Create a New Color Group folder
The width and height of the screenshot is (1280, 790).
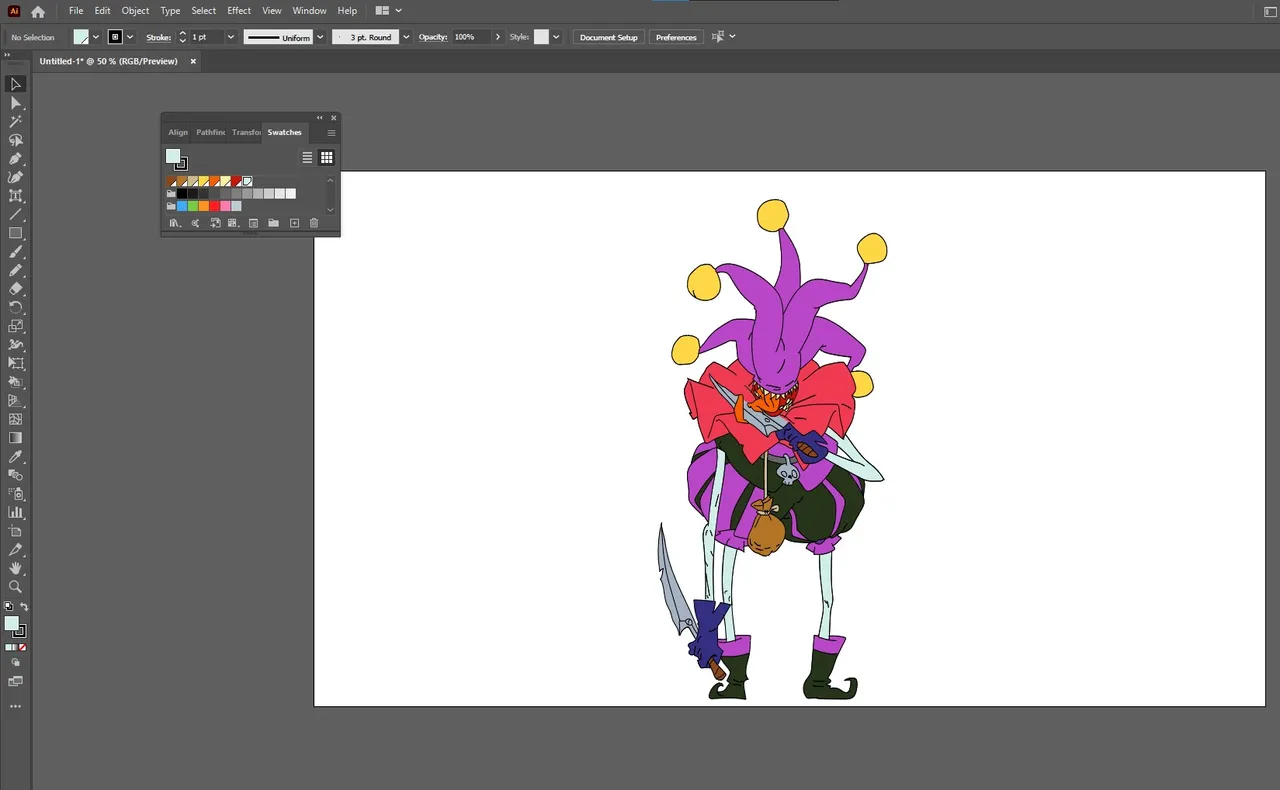tap(273, 223)
